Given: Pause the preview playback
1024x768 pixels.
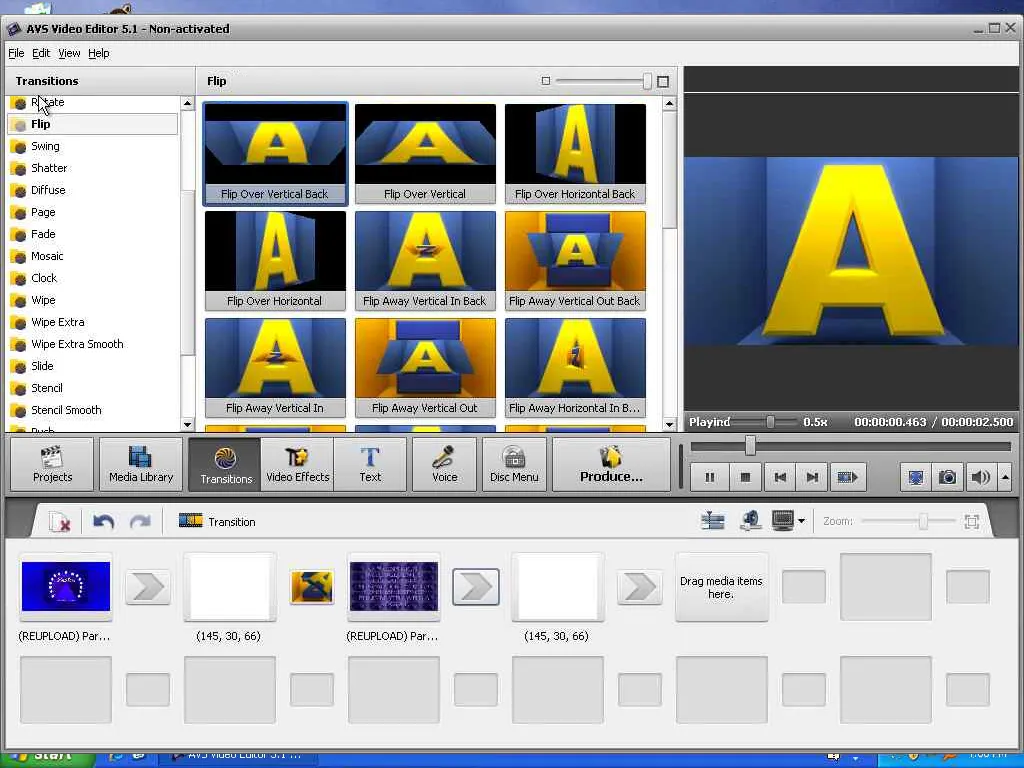Looking at the screenshot, I should (x=710, y=477).
